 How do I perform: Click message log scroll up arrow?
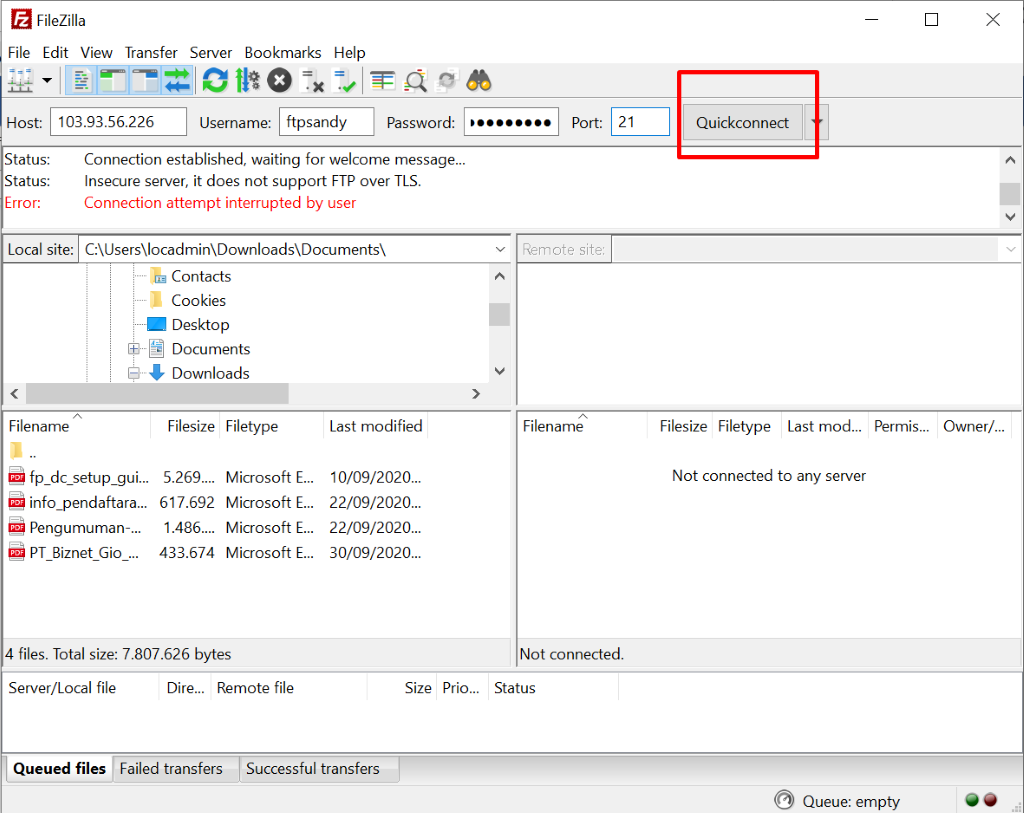tap(1010, 160)
